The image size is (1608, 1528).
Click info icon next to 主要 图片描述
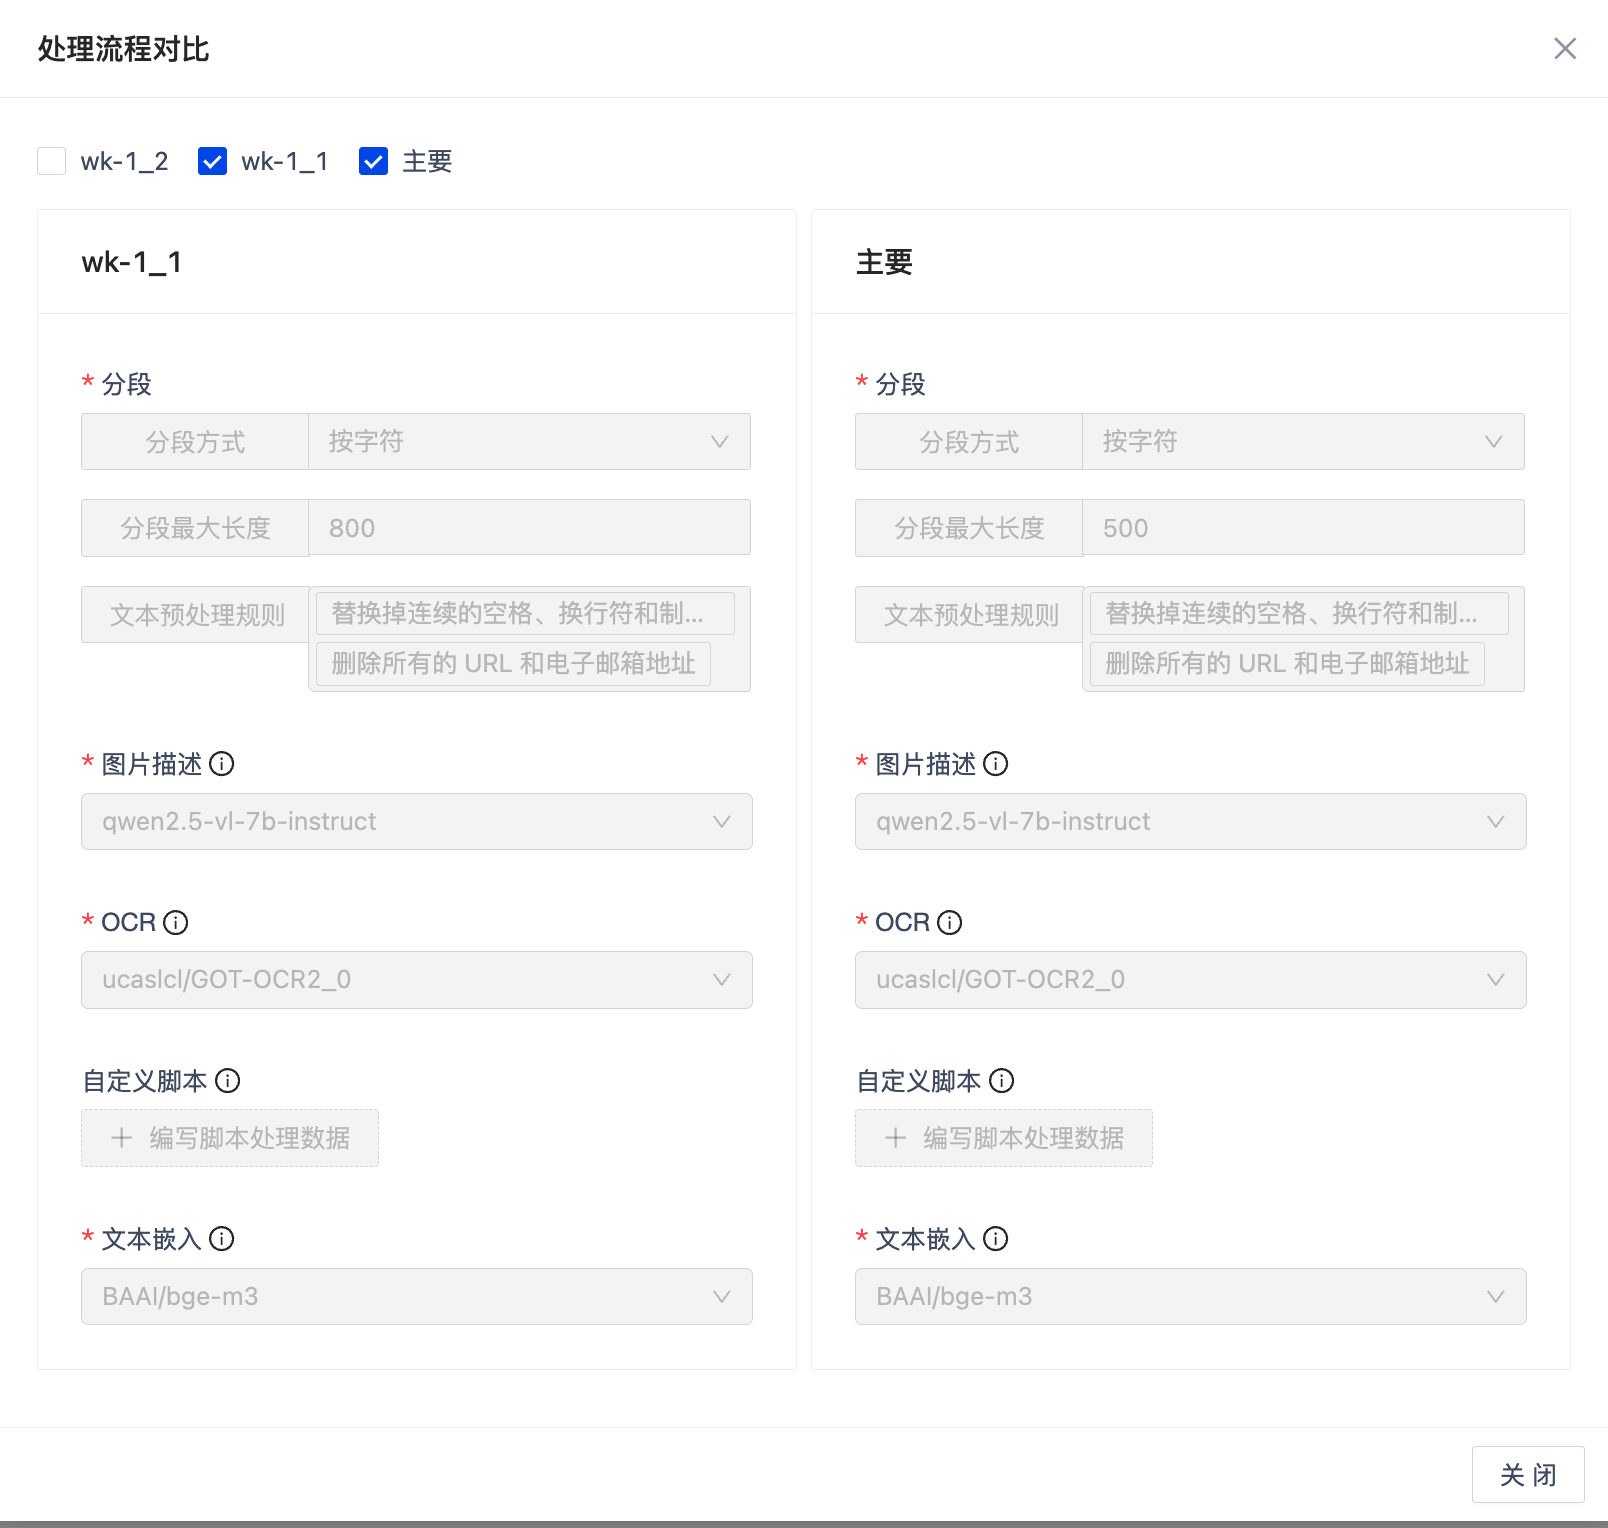996,764
